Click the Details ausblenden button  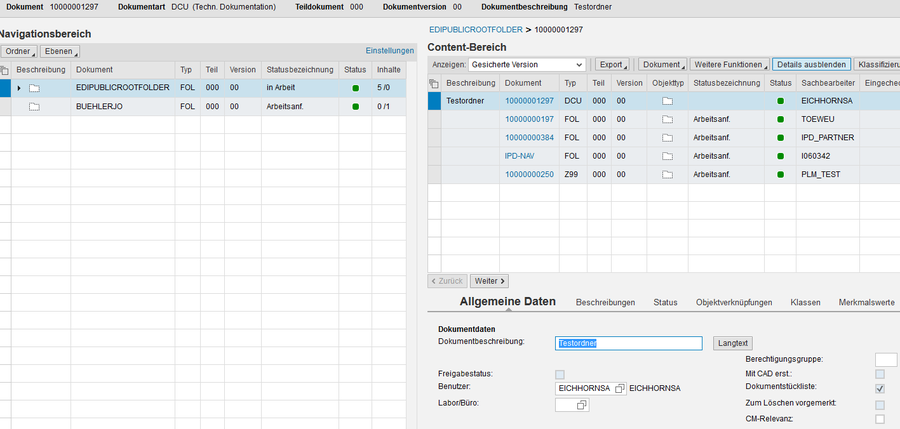811,64
